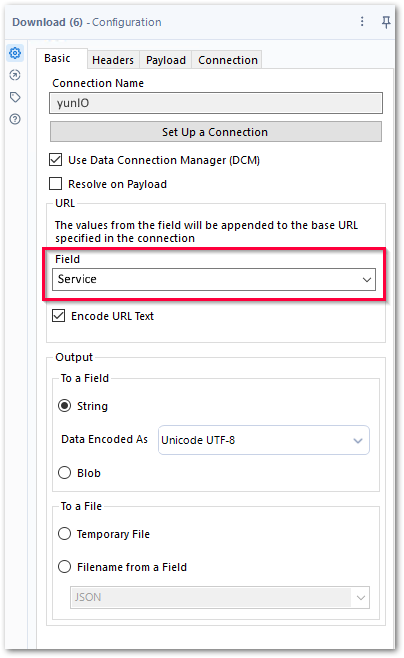
Task: Select Filename from a Field option
Action: tap(65, 567)
